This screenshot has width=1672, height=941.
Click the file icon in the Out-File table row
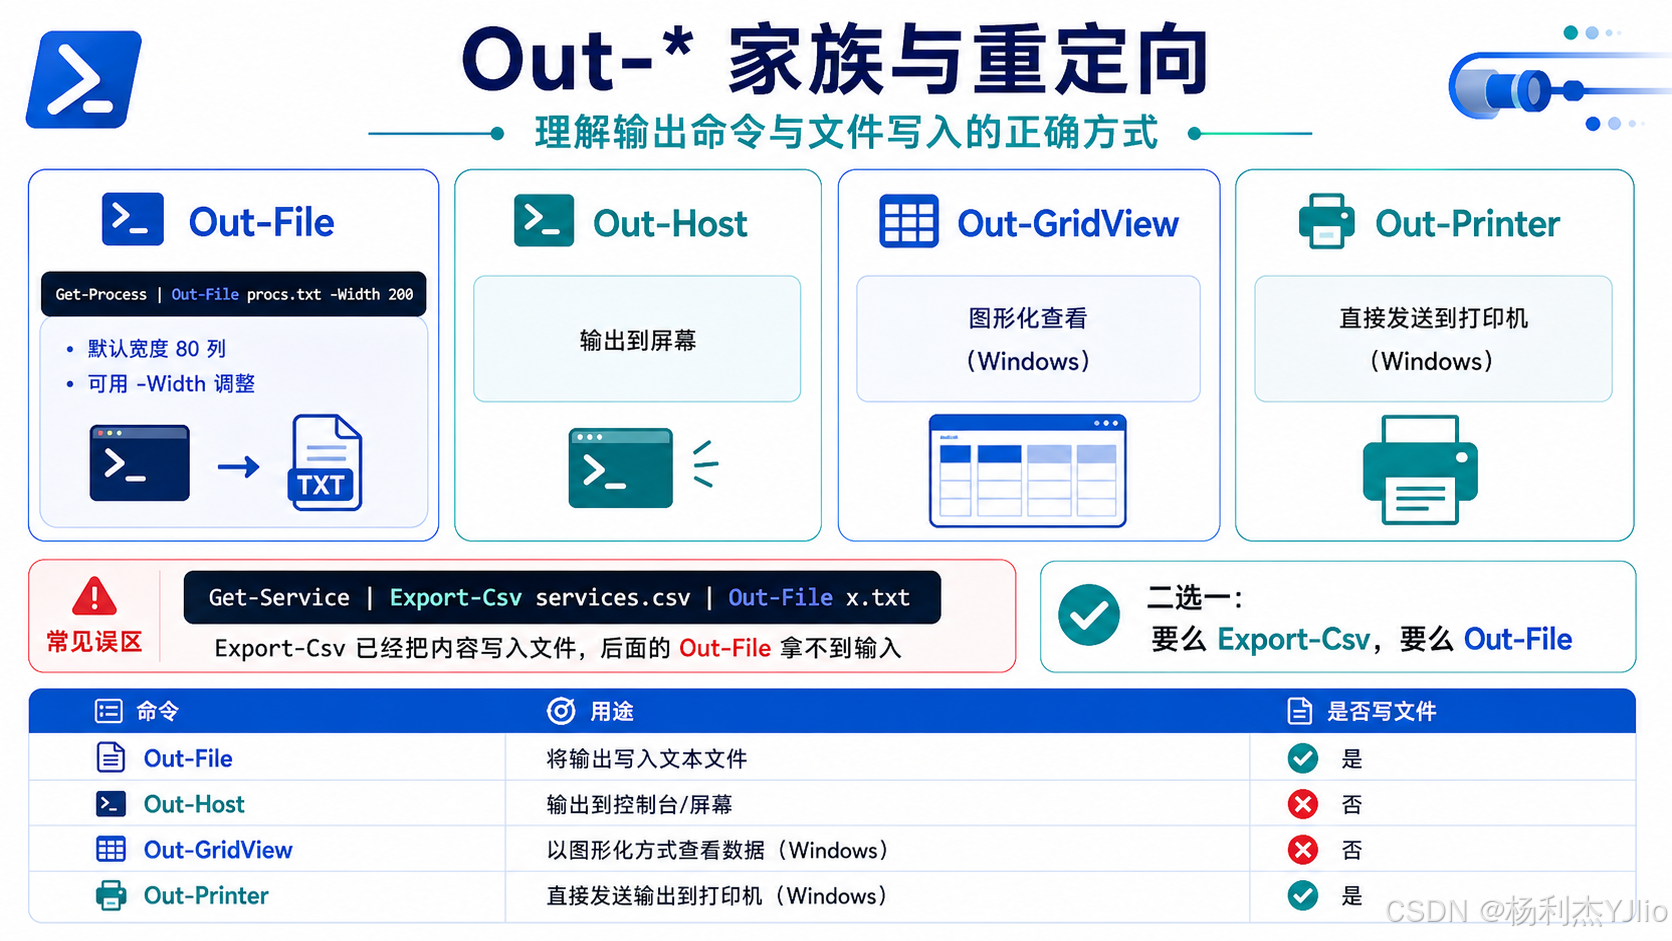[111, 758]
